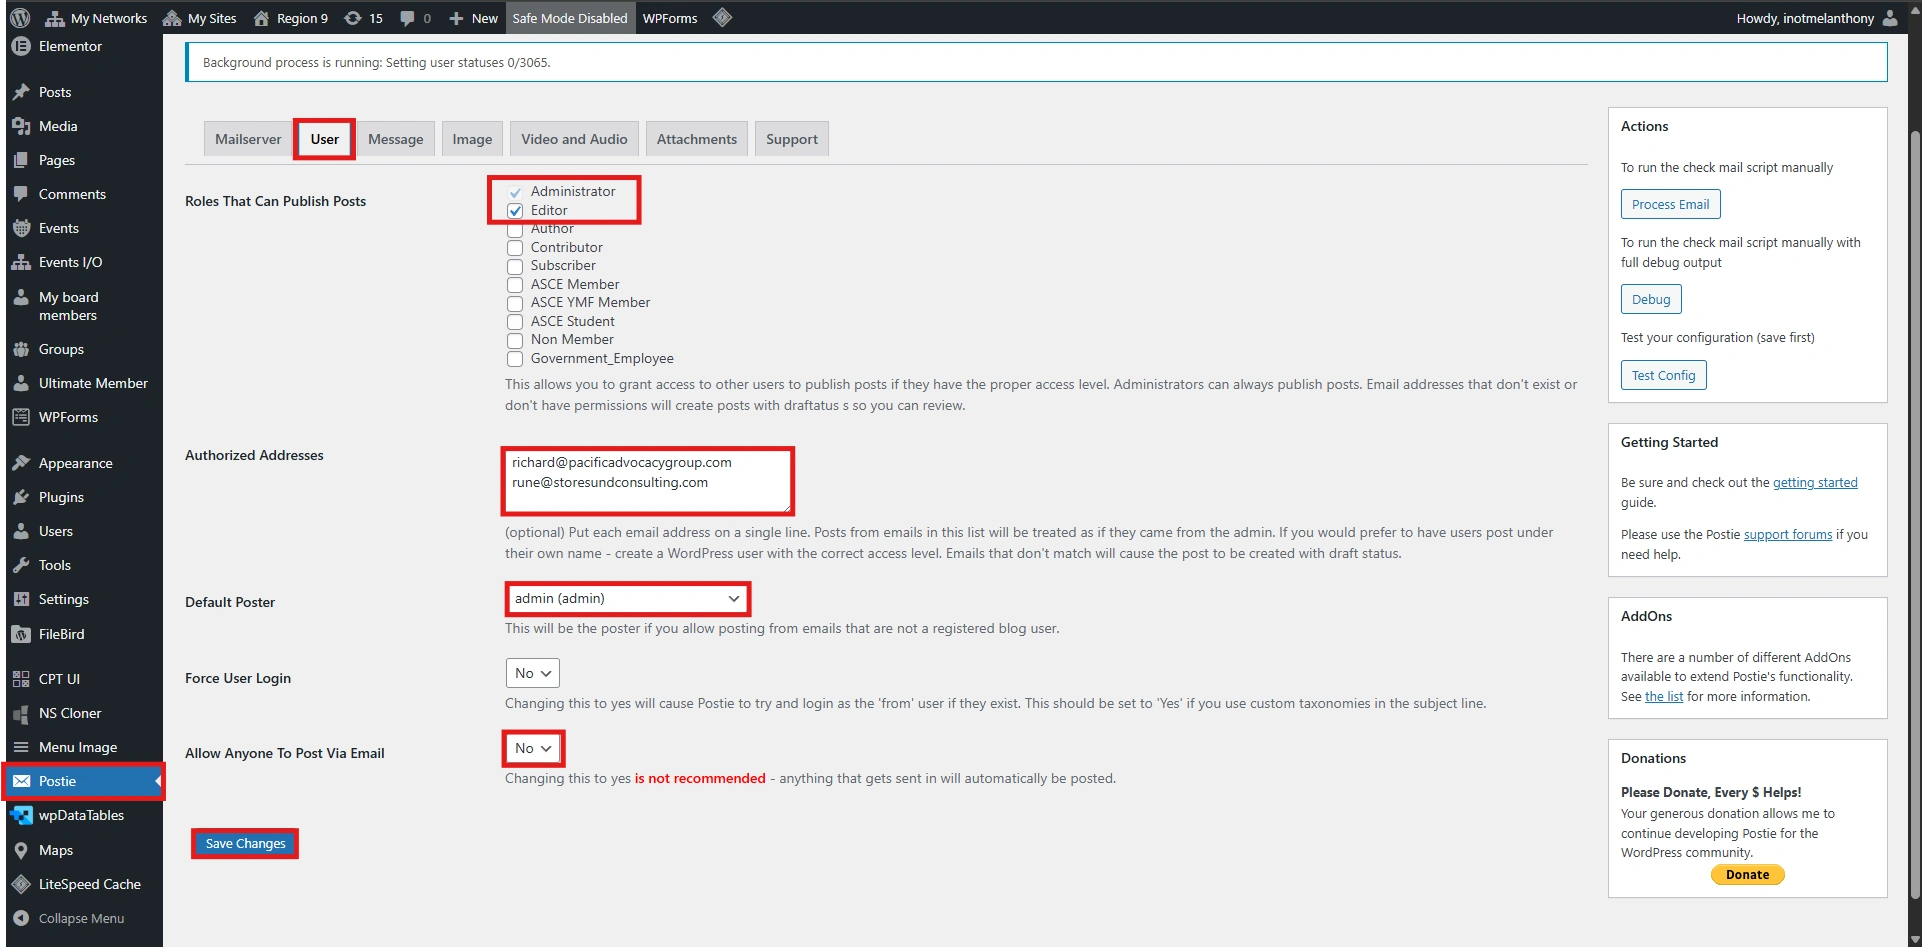
Task: Open the Support tab
Action: pyautogui.click(x=792, y=139)
